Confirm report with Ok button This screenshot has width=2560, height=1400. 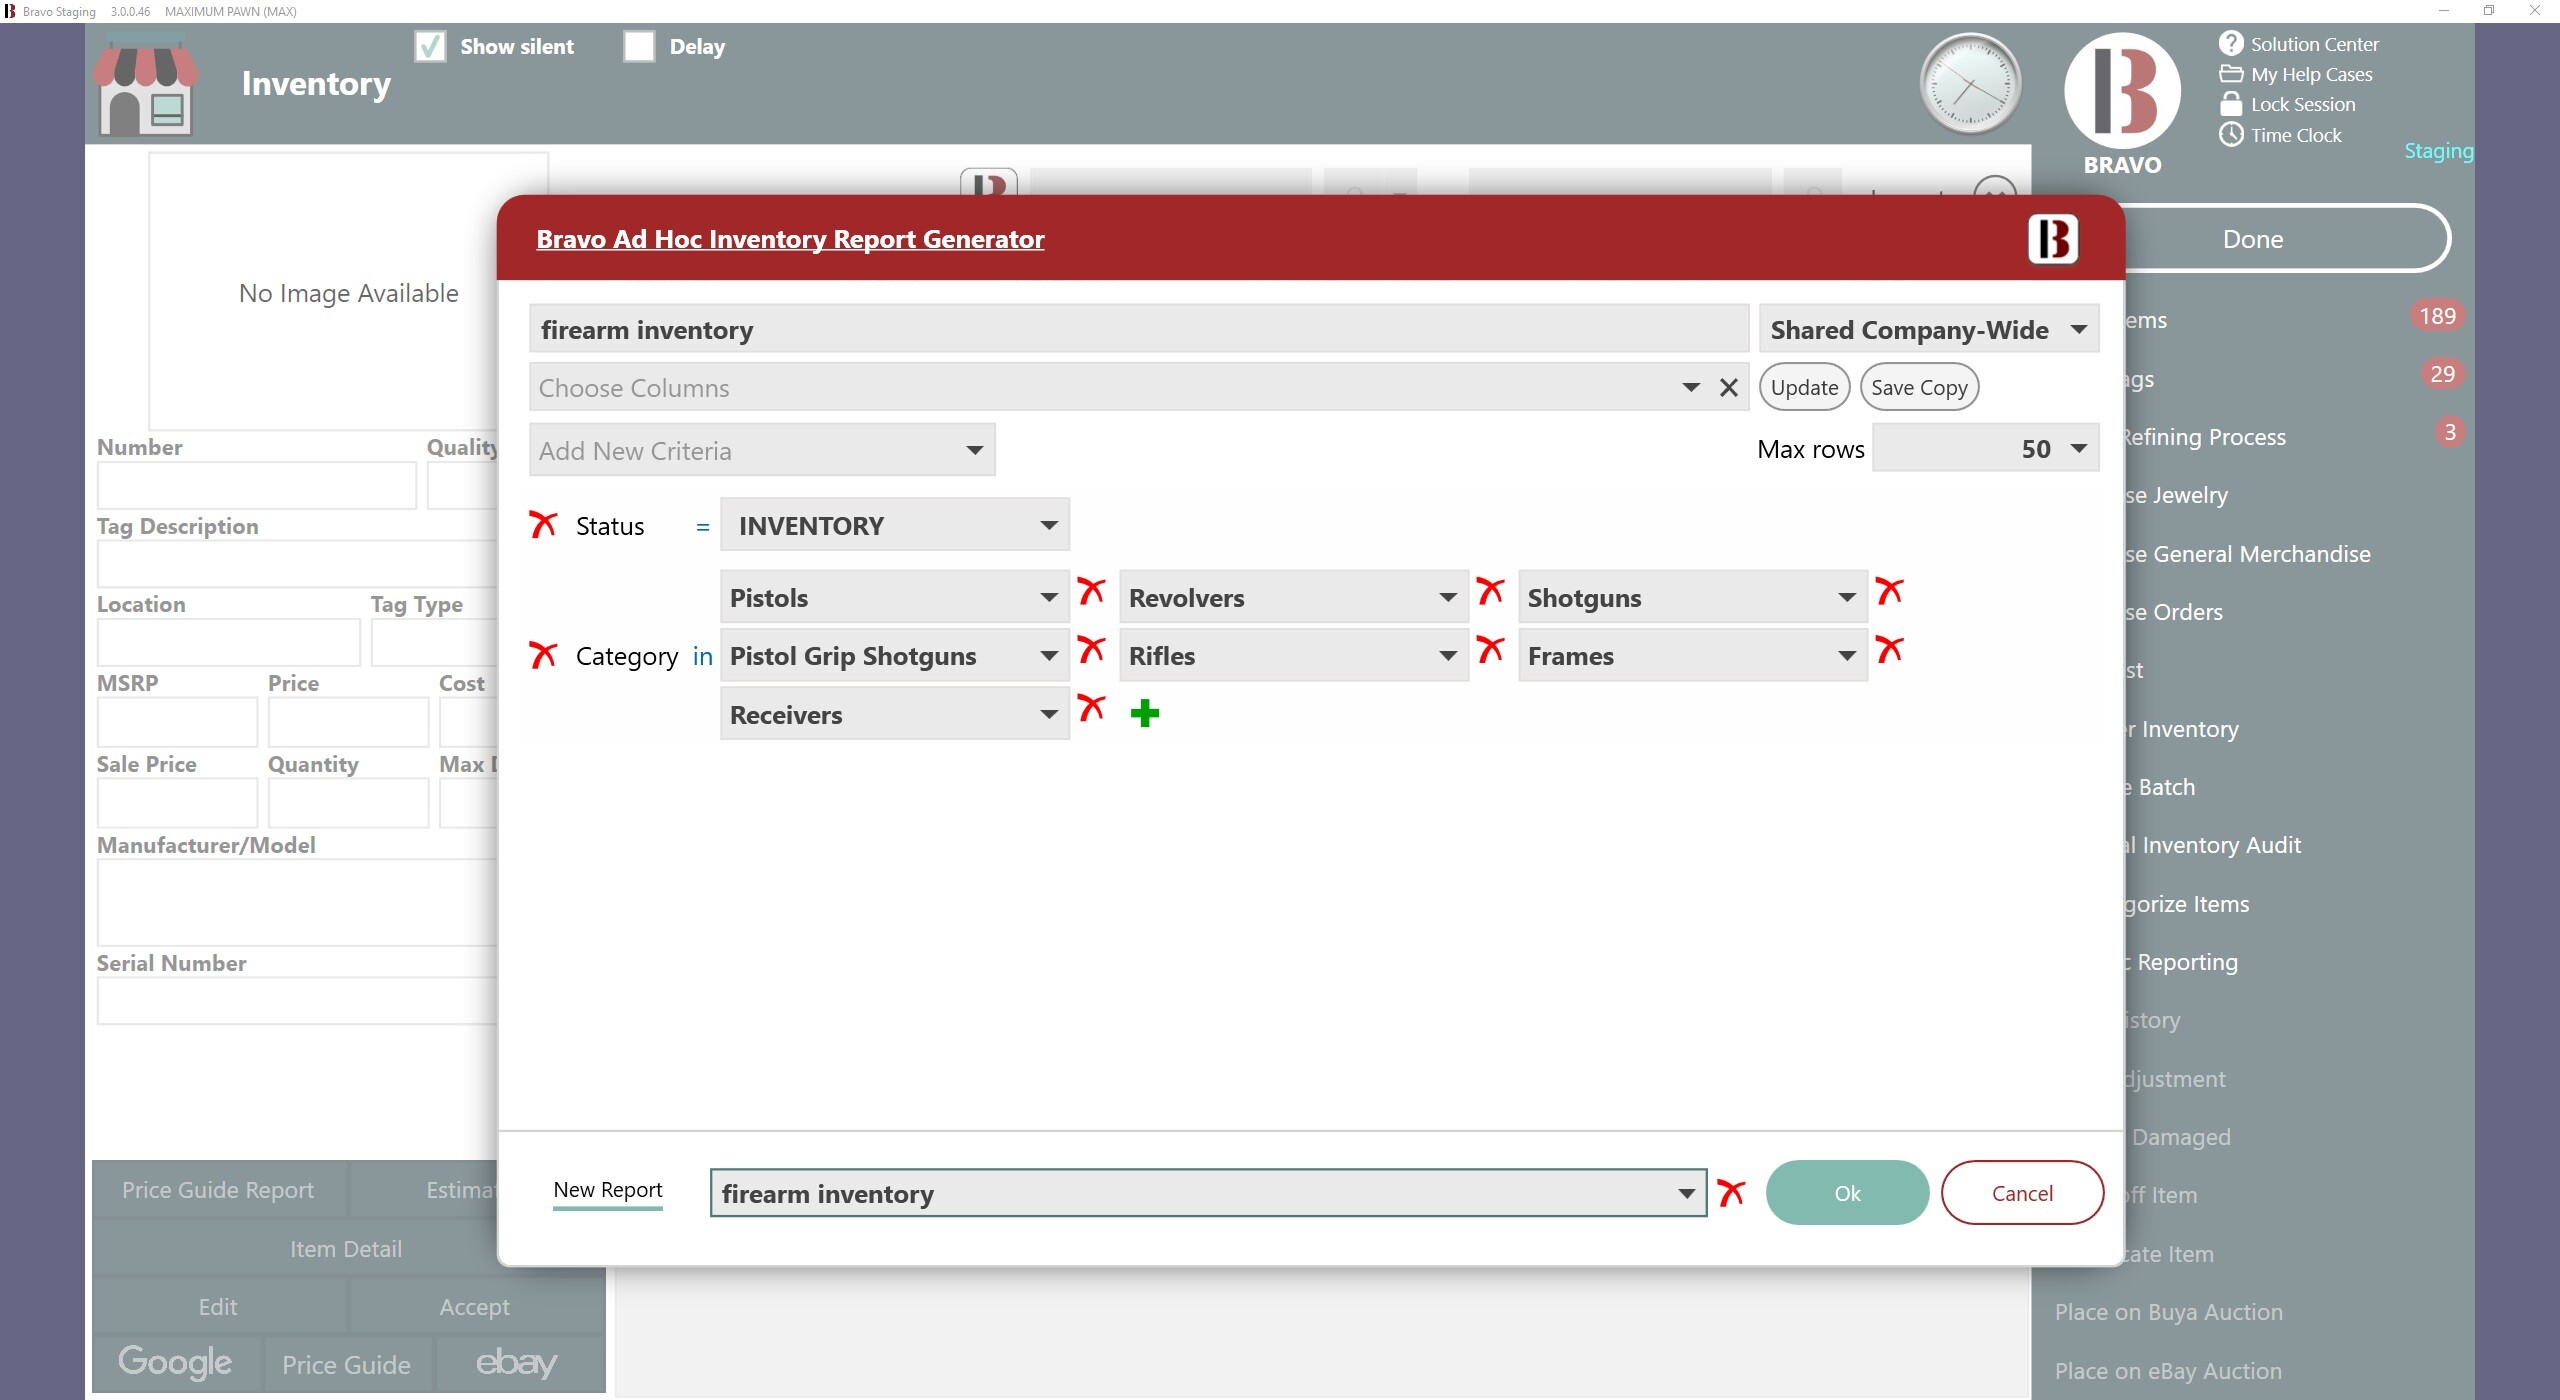[1847, 1192]
